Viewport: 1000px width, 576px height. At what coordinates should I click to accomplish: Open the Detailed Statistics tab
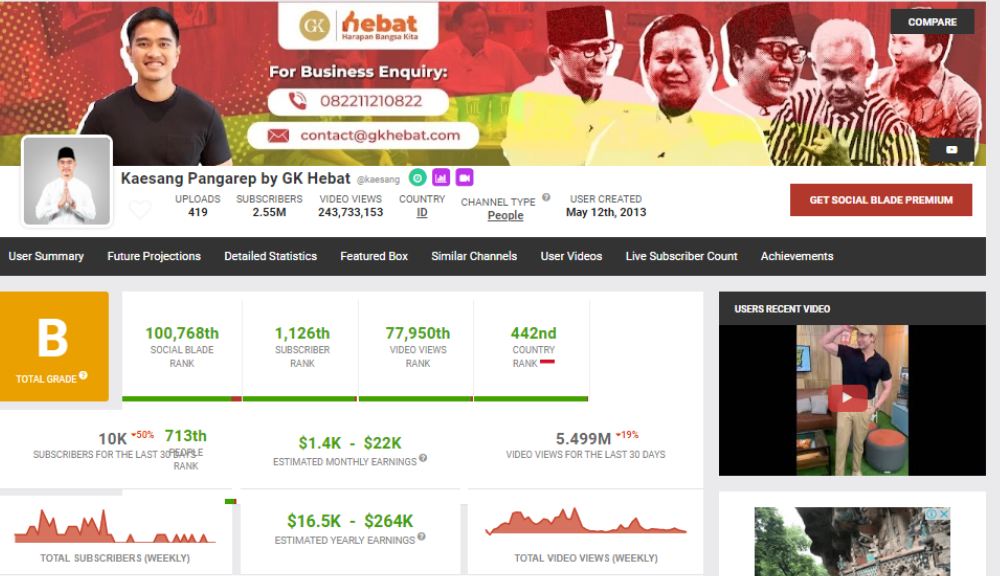[270, 256]
